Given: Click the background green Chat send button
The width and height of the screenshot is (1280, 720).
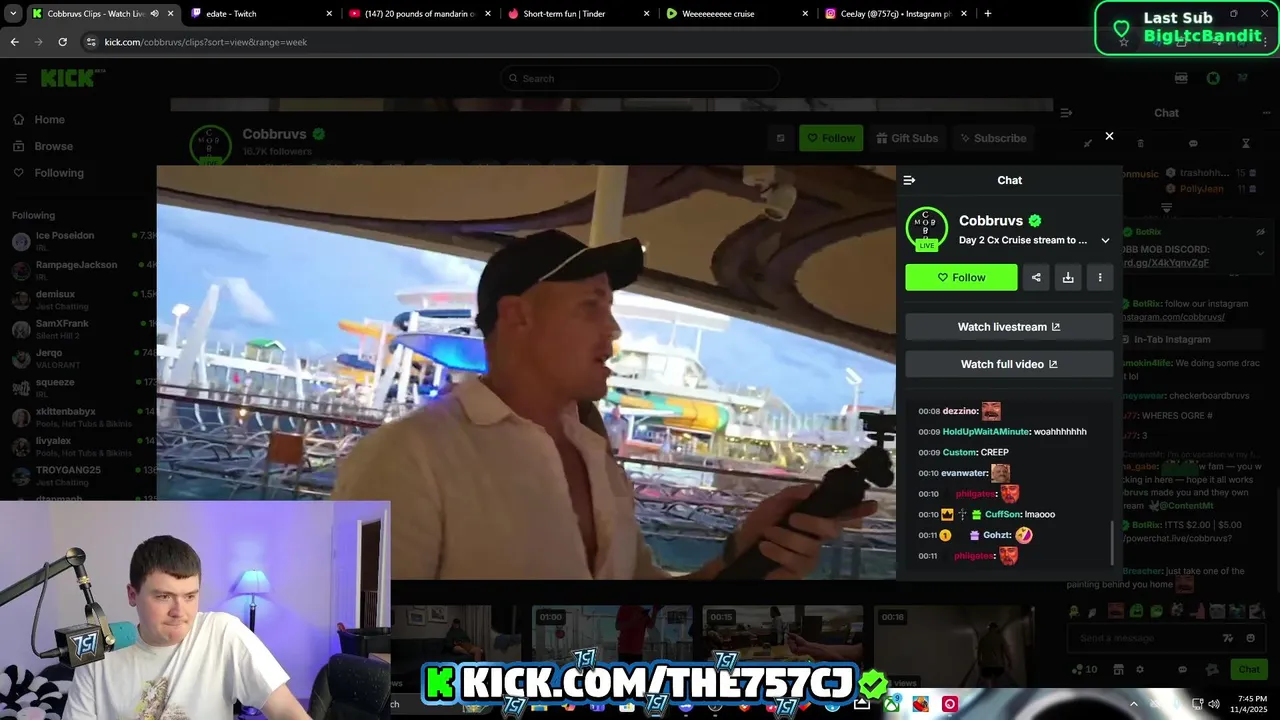Looking at the screenshot, I should 1249,669.
